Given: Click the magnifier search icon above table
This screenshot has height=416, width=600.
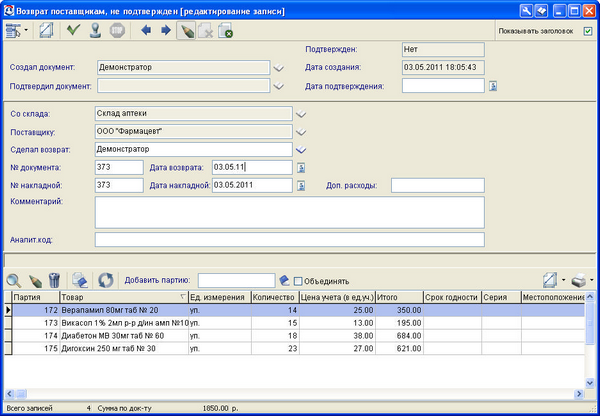Looking at the screenshot, I should tap(14, 281).
